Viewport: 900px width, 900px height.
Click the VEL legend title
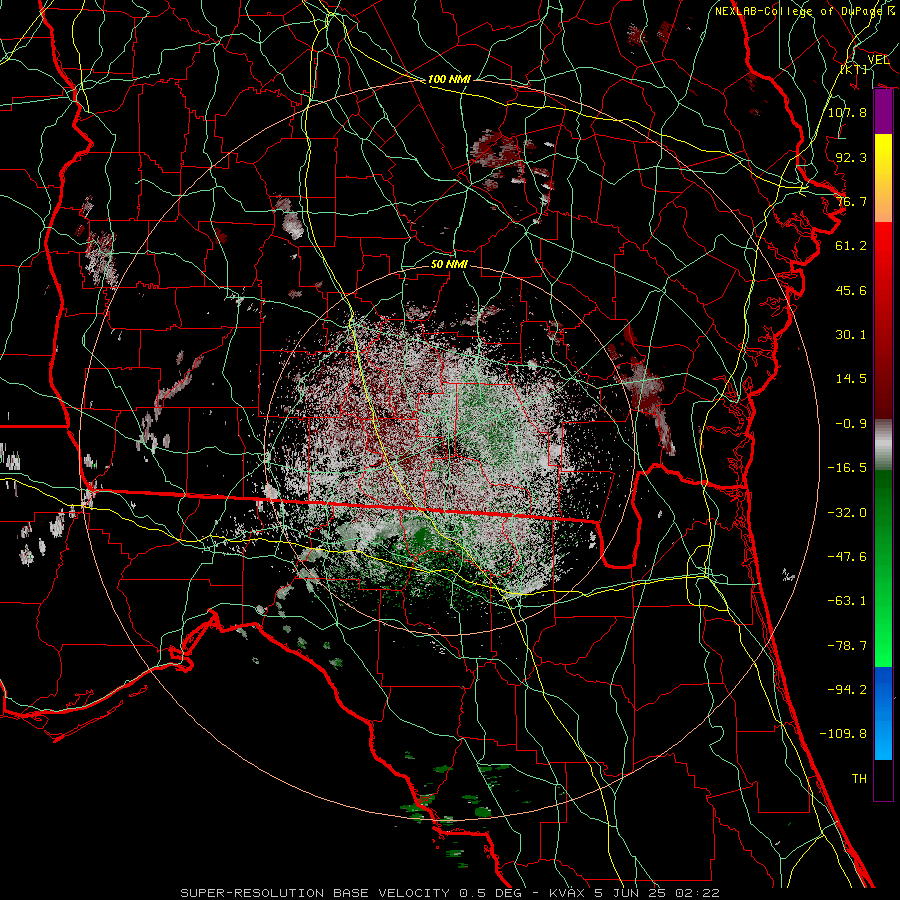click(x=878, y=59)
